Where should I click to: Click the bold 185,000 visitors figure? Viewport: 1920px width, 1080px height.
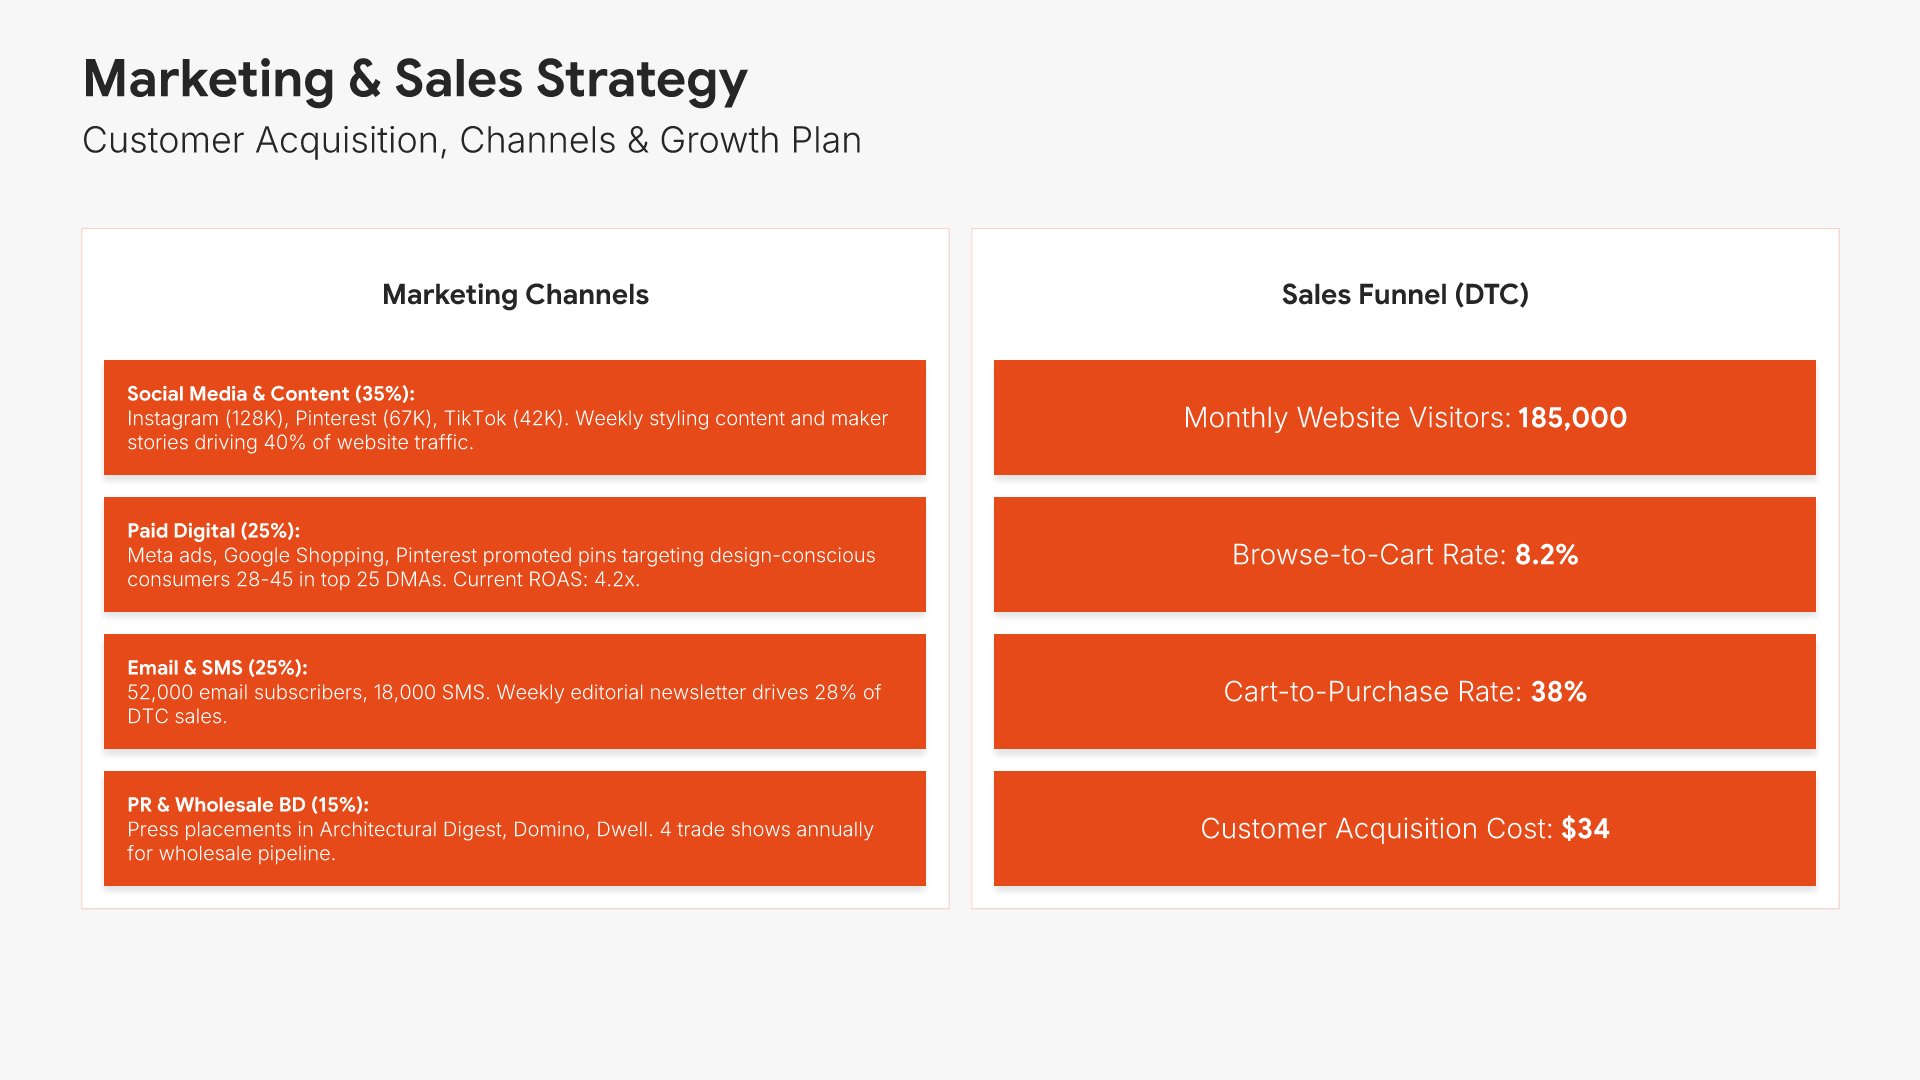(x=1572, y=418)
